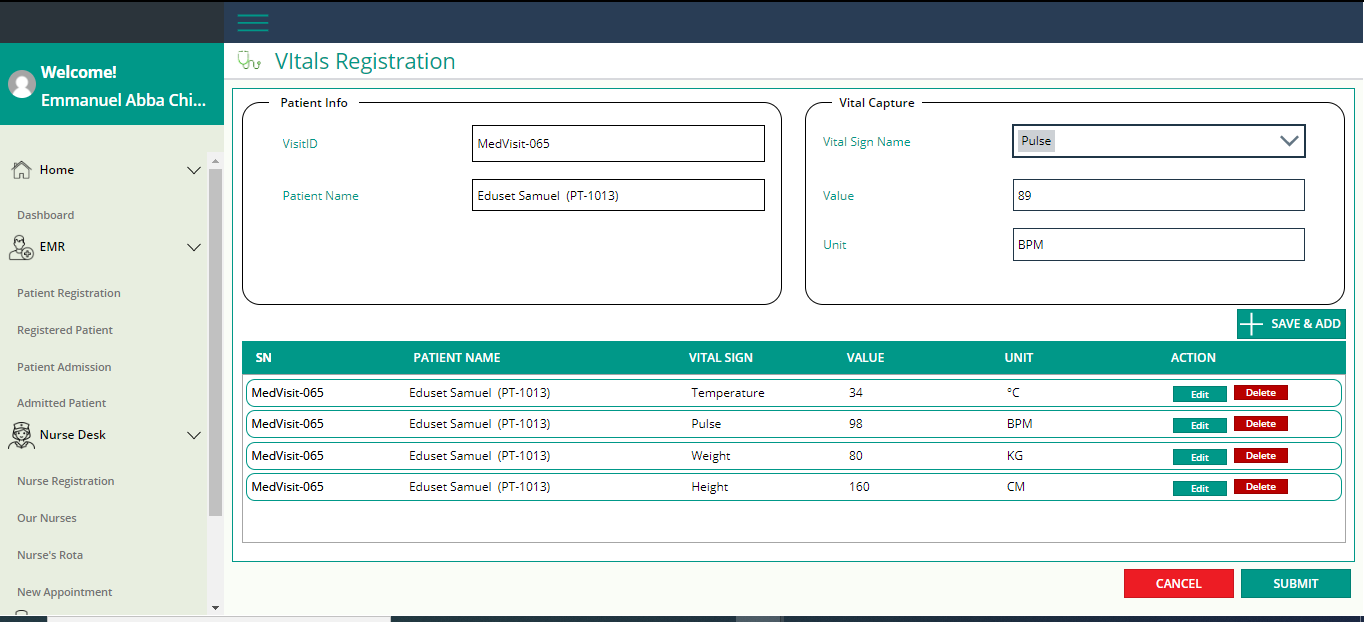The width and height of the screenshot is (1364, 622).
Task: Click the Nurse Desk nurse icon
Action: point(21,435)
